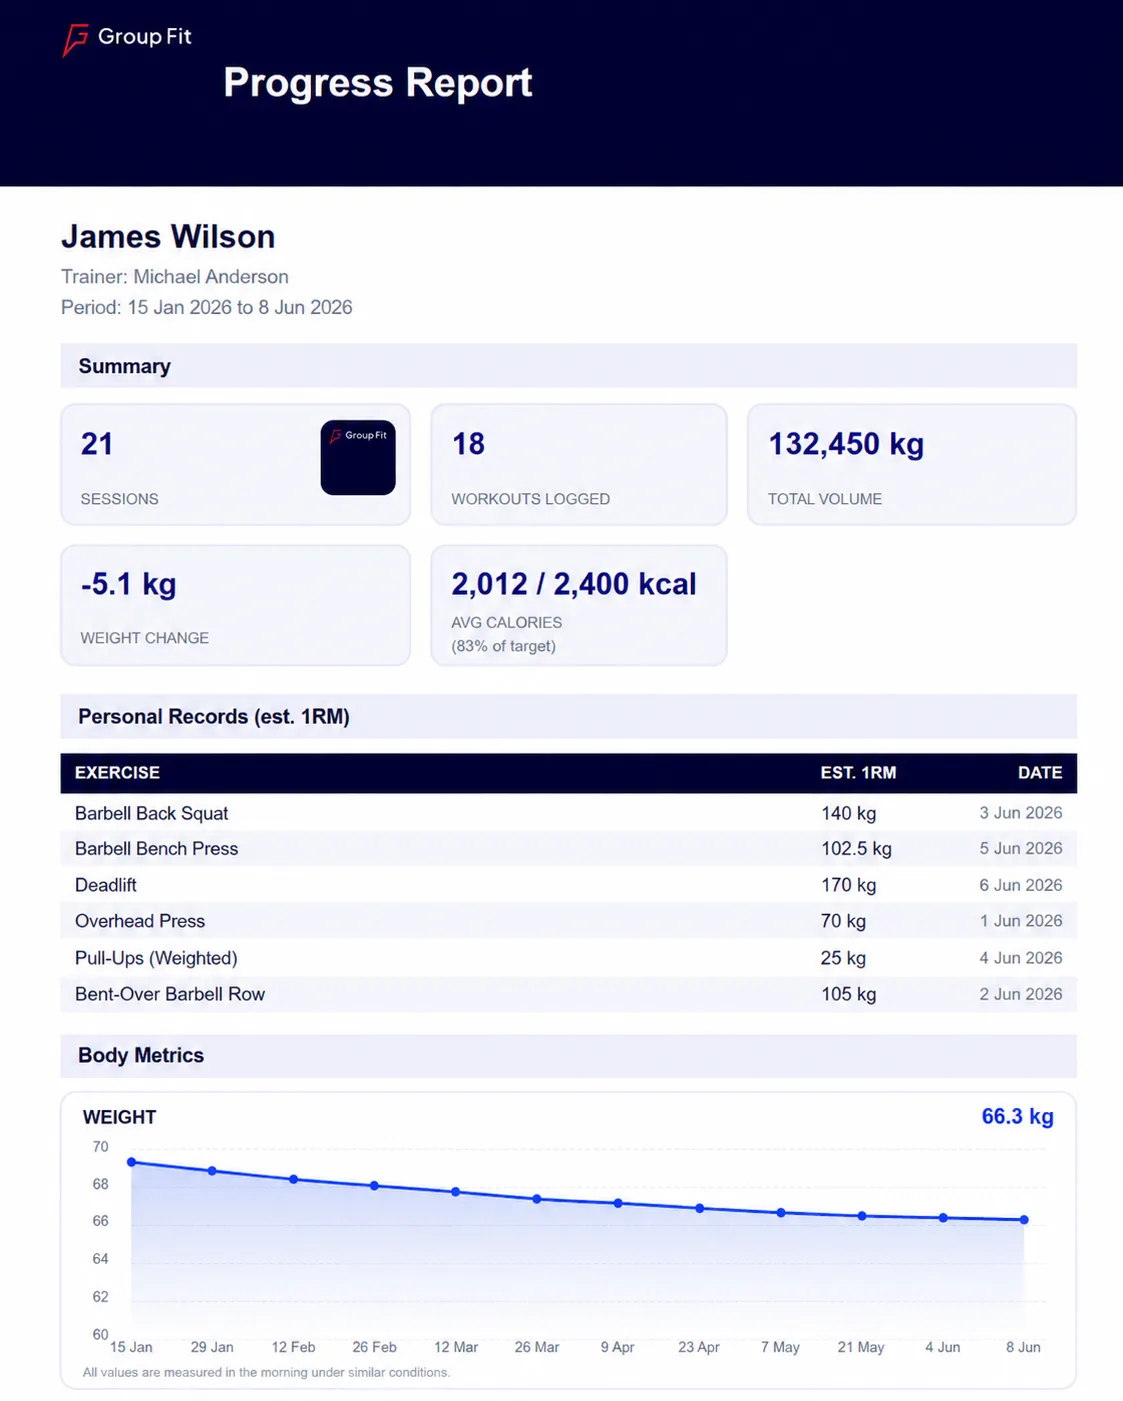Viewport: 1123px width, 1401px height.
Task: Click the 26 Feb data point on chart
Action: click(374, 1186)
